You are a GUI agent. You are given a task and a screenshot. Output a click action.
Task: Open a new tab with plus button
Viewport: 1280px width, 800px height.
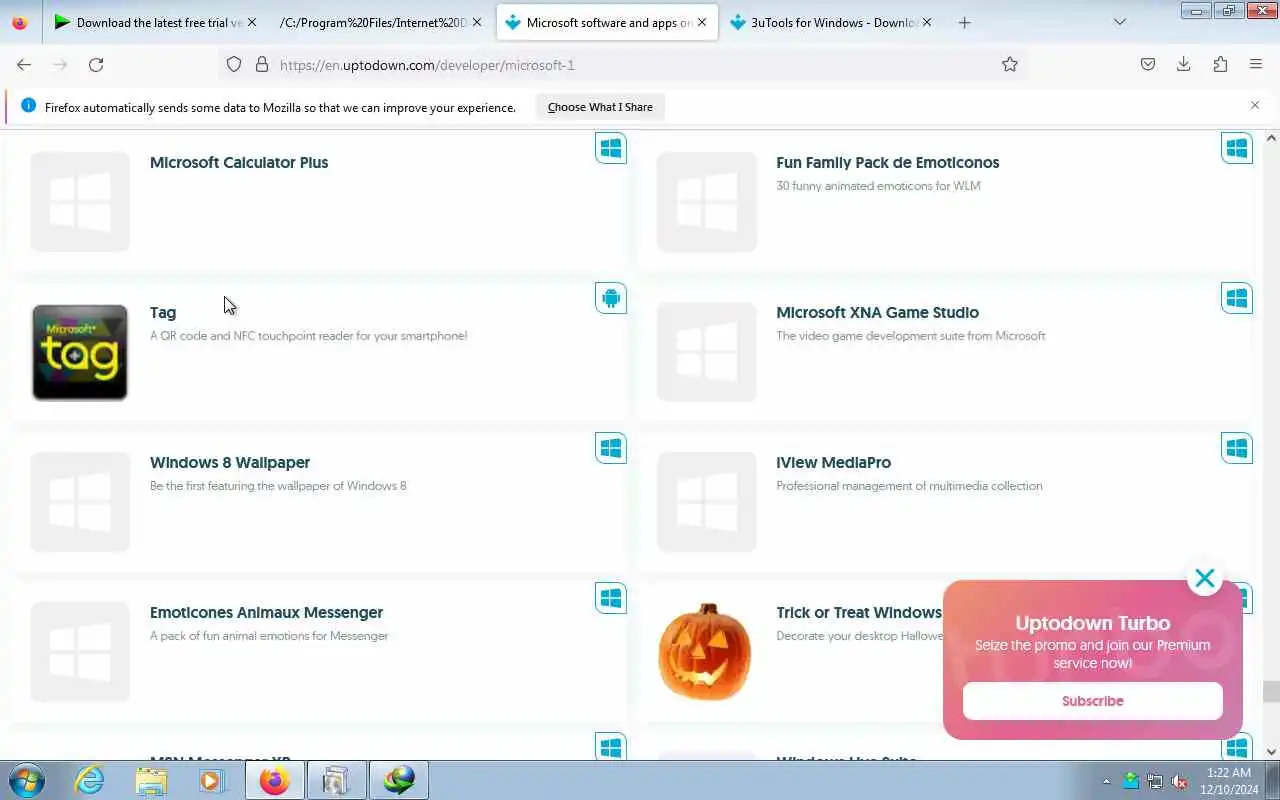964,22
